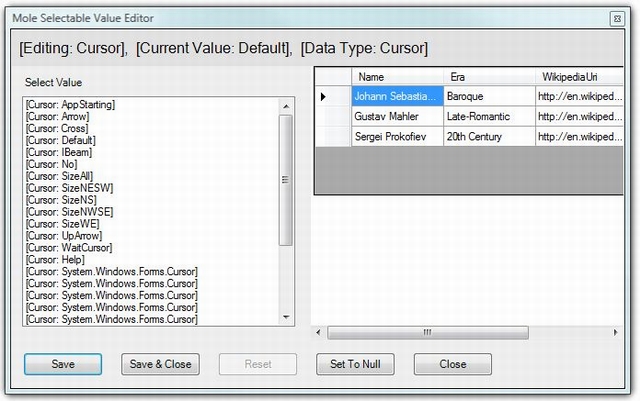Select the Sergei Prokofiev cell

point(398,136)
